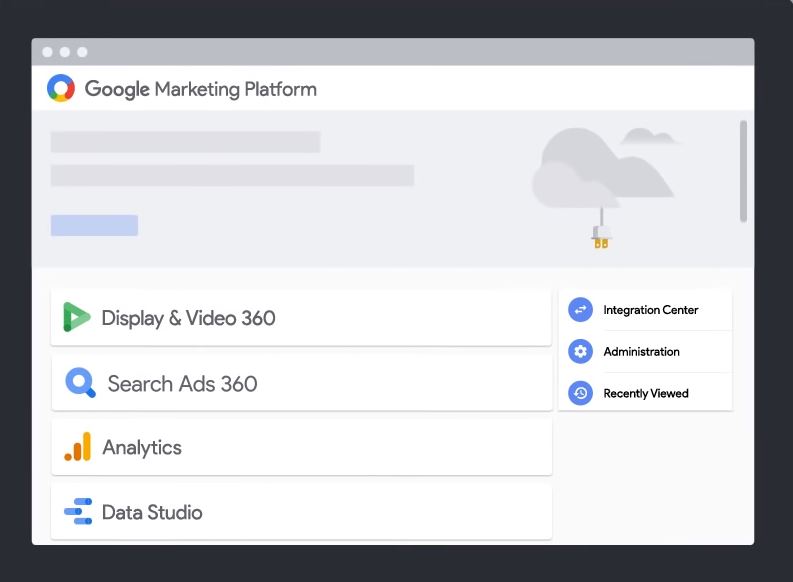Click the cloud with plug illustration
This screenshot has height=582, width=793.
click(606, 187)
